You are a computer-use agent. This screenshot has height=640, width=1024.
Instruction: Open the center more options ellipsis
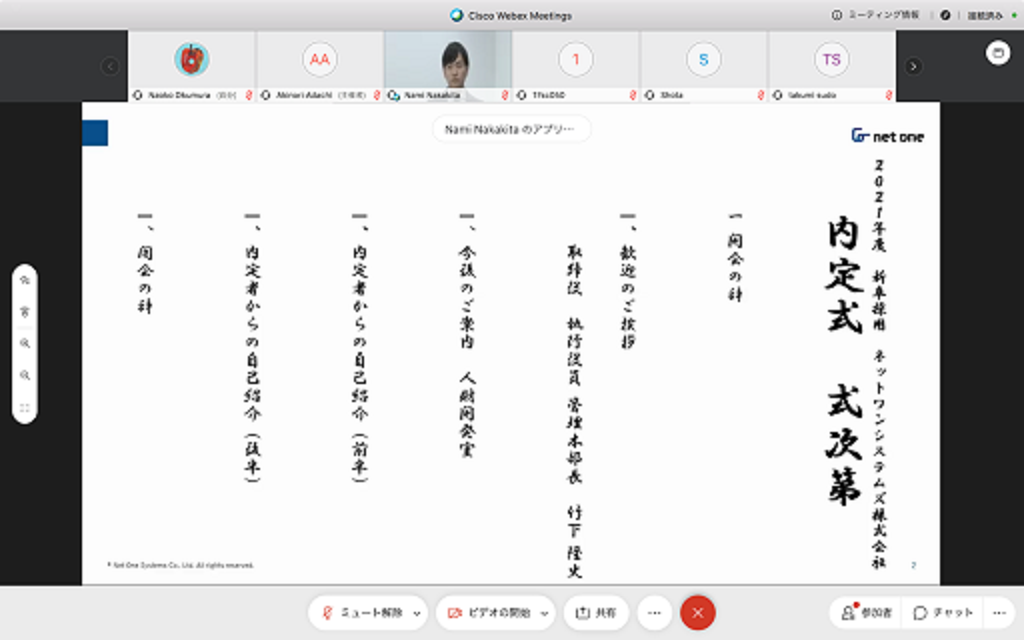pyautogui.click(x=654, y=613)
